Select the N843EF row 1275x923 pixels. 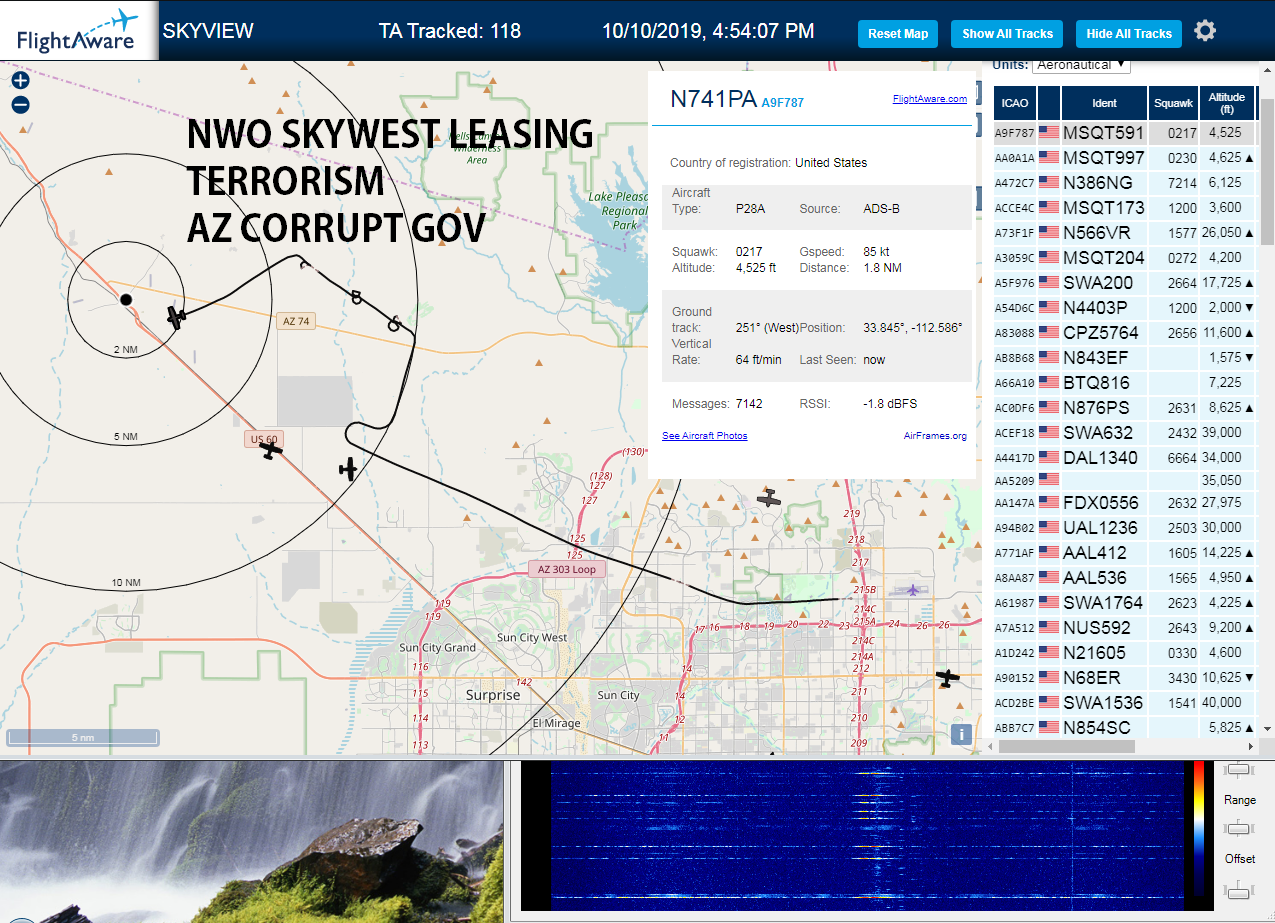(1125, 357)
